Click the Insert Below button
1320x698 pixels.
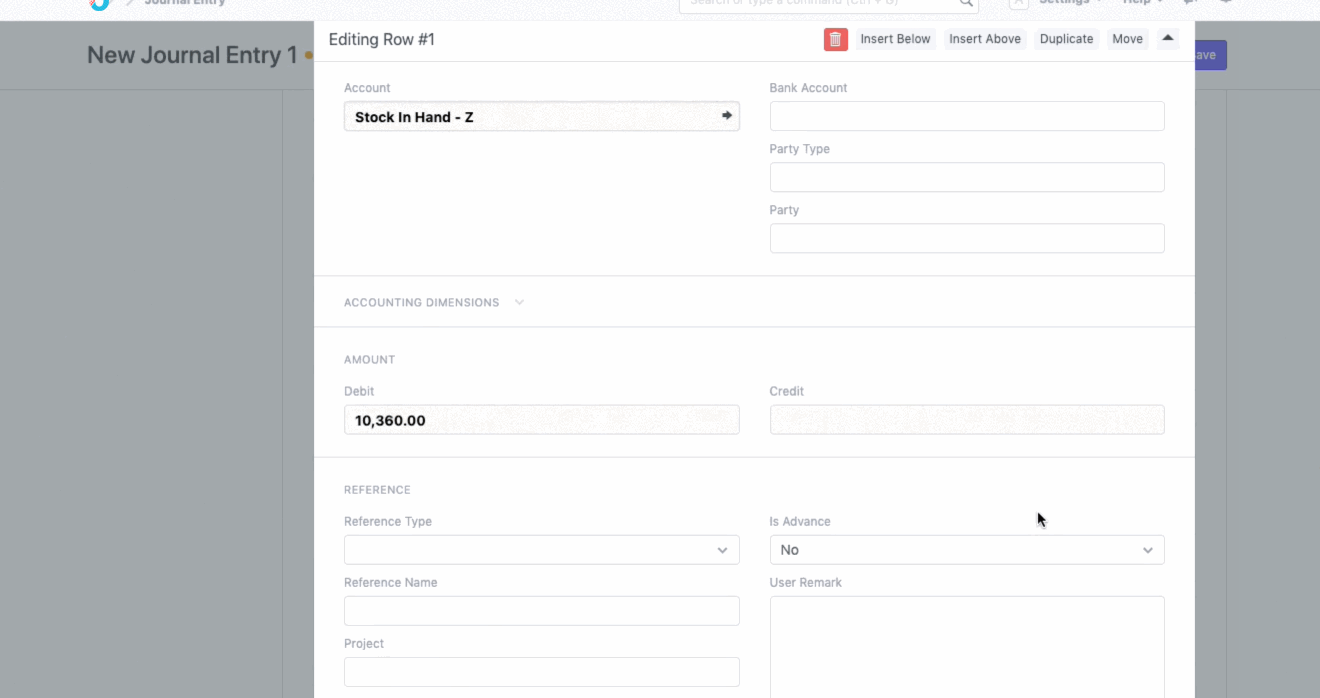[x=895, y=39]
